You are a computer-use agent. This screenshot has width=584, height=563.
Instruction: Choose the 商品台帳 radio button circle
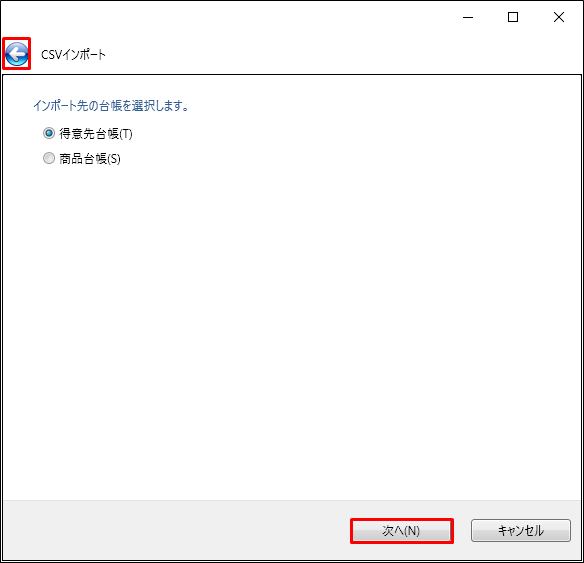(x=49, y=158)
